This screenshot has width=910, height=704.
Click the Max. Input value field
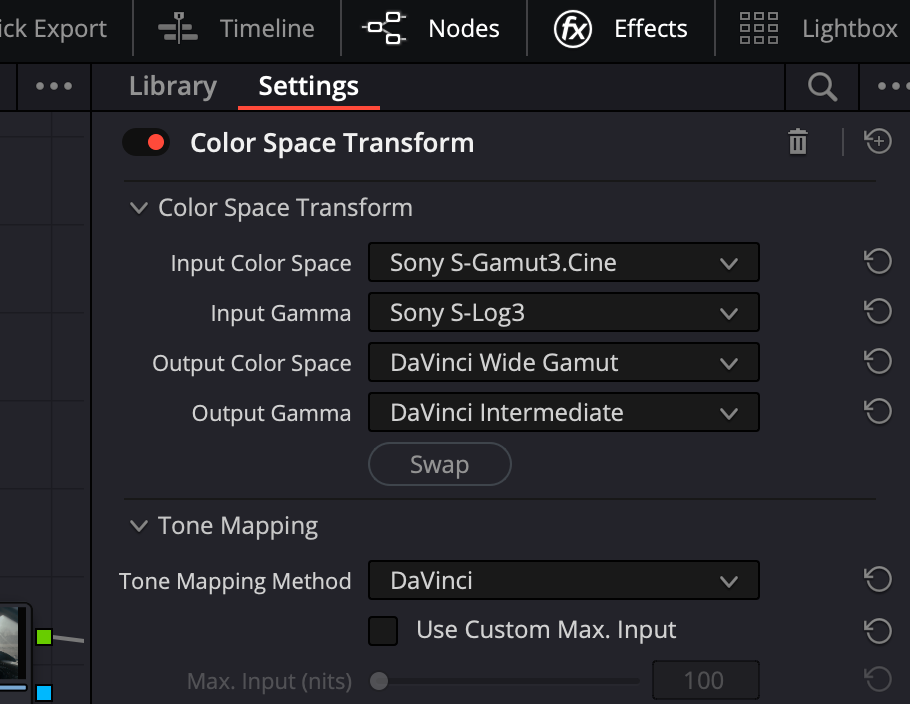[703, 682]
